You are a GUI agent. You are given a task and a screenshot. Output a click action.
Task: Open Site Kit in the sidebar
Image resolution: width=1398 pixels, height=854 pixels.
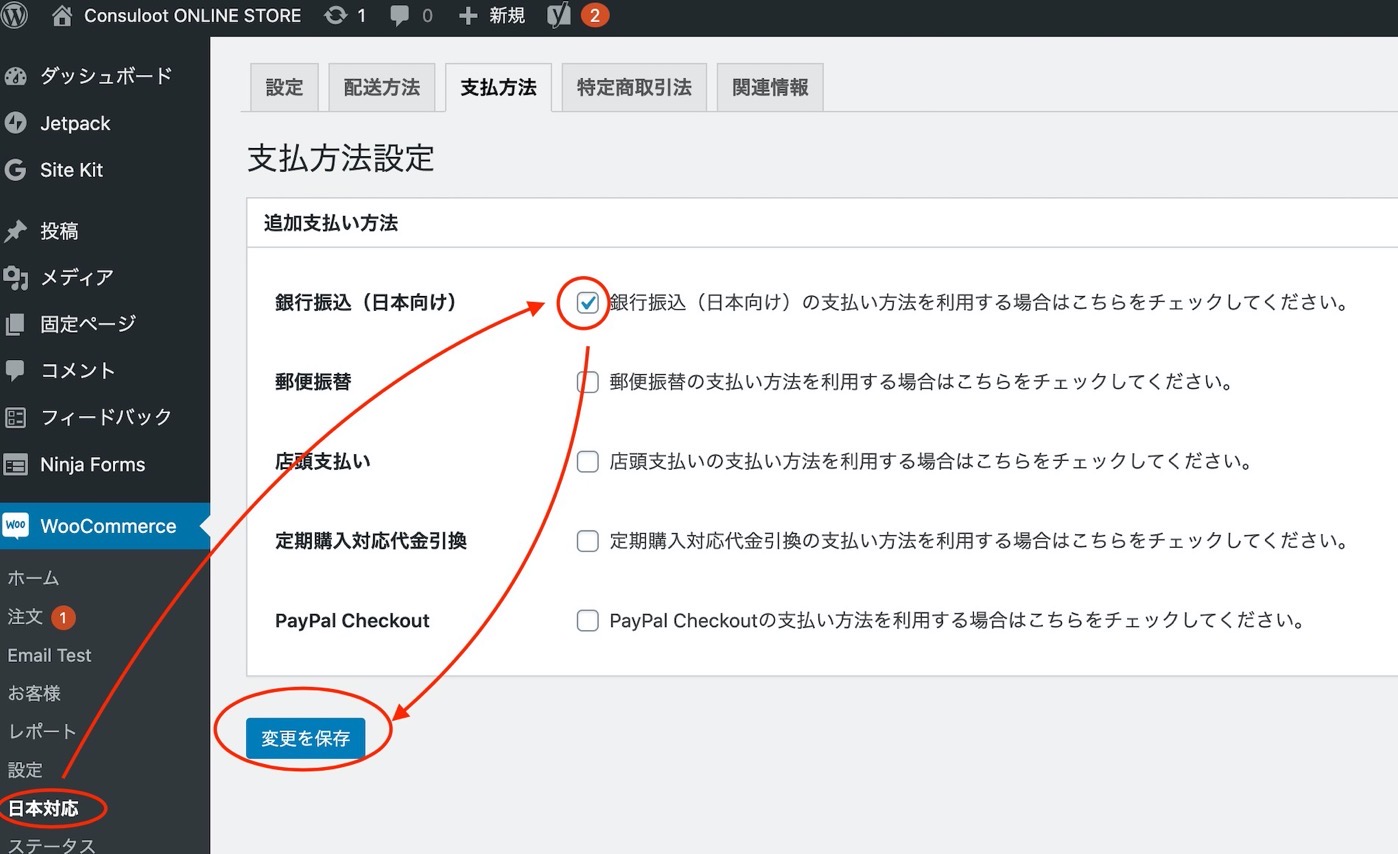coord(71,170)
